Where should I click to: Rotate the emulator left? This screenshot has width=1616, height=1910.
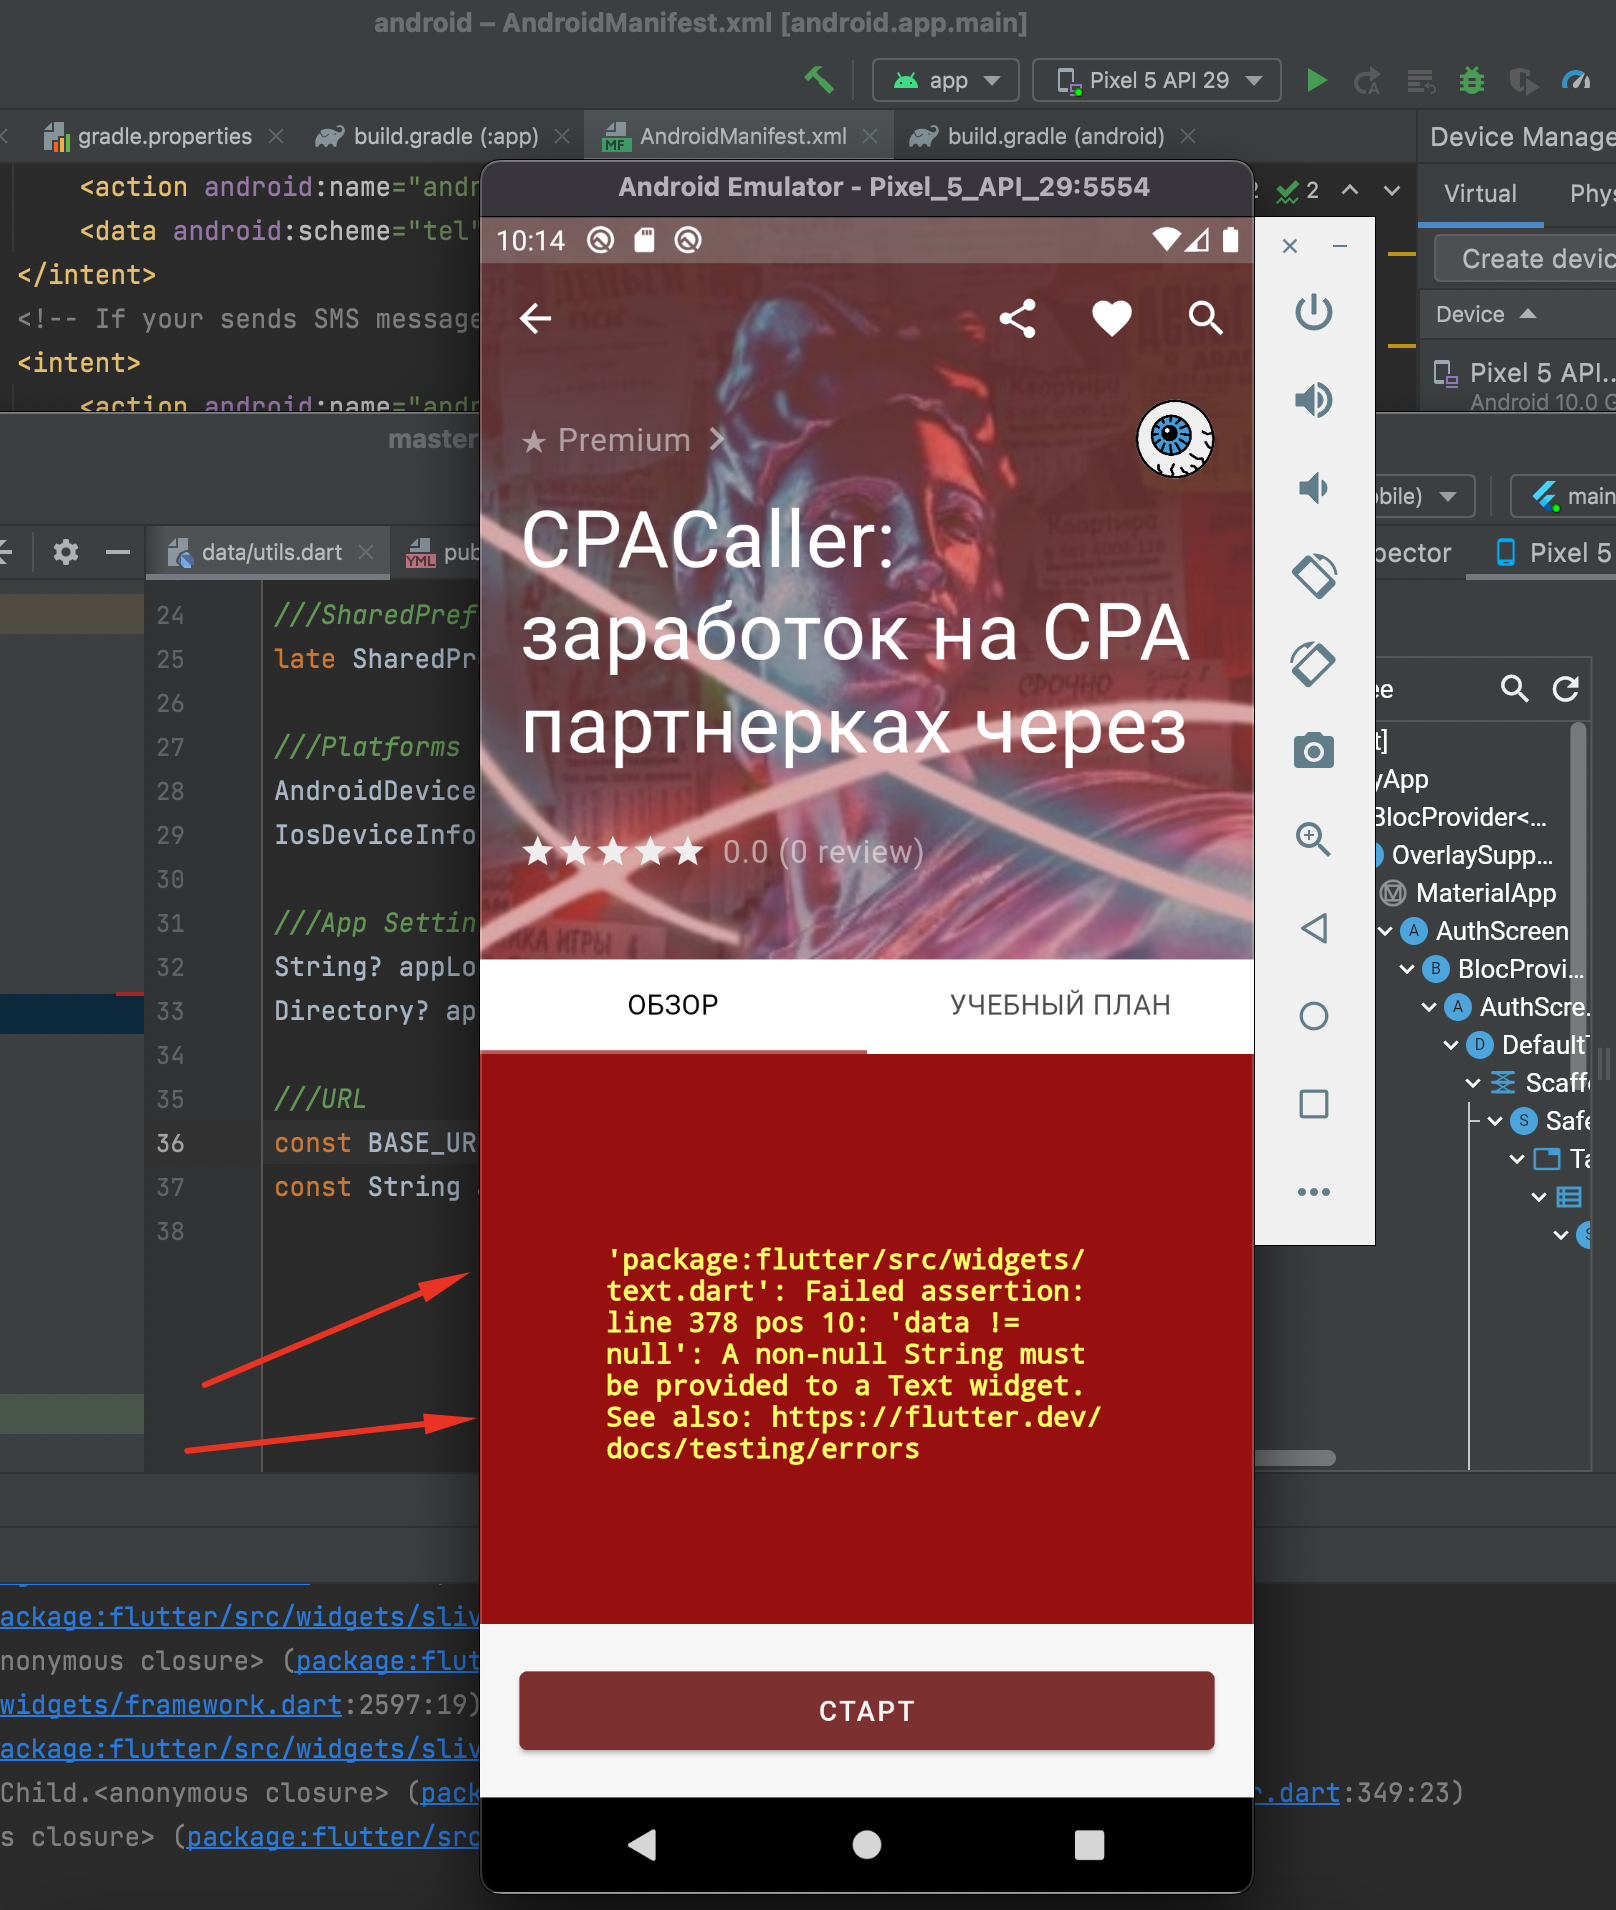pyautogui.click(x=1313, y=576)
